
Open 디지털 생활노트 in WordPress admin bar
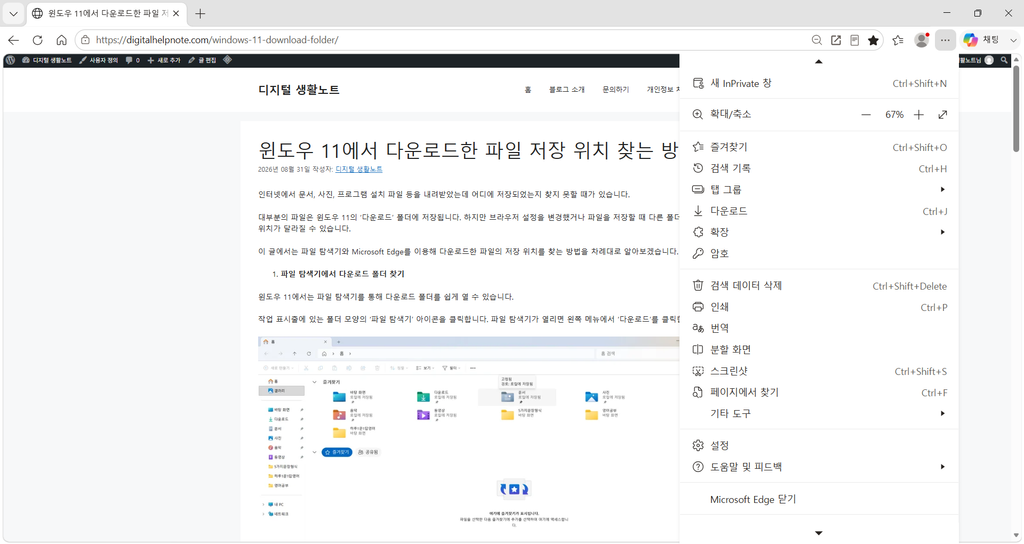click(46, 60)
